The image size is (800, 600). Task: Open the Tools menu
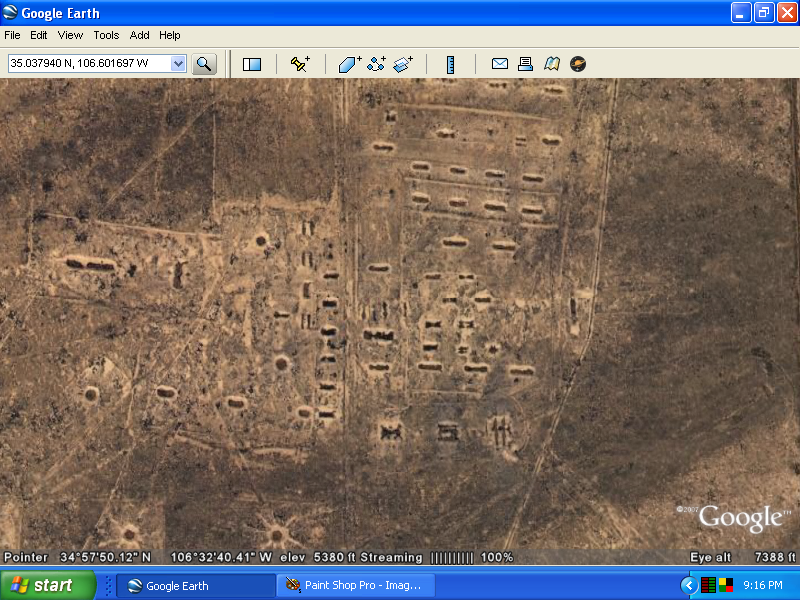pyautogui.click(x=106, y=35)
